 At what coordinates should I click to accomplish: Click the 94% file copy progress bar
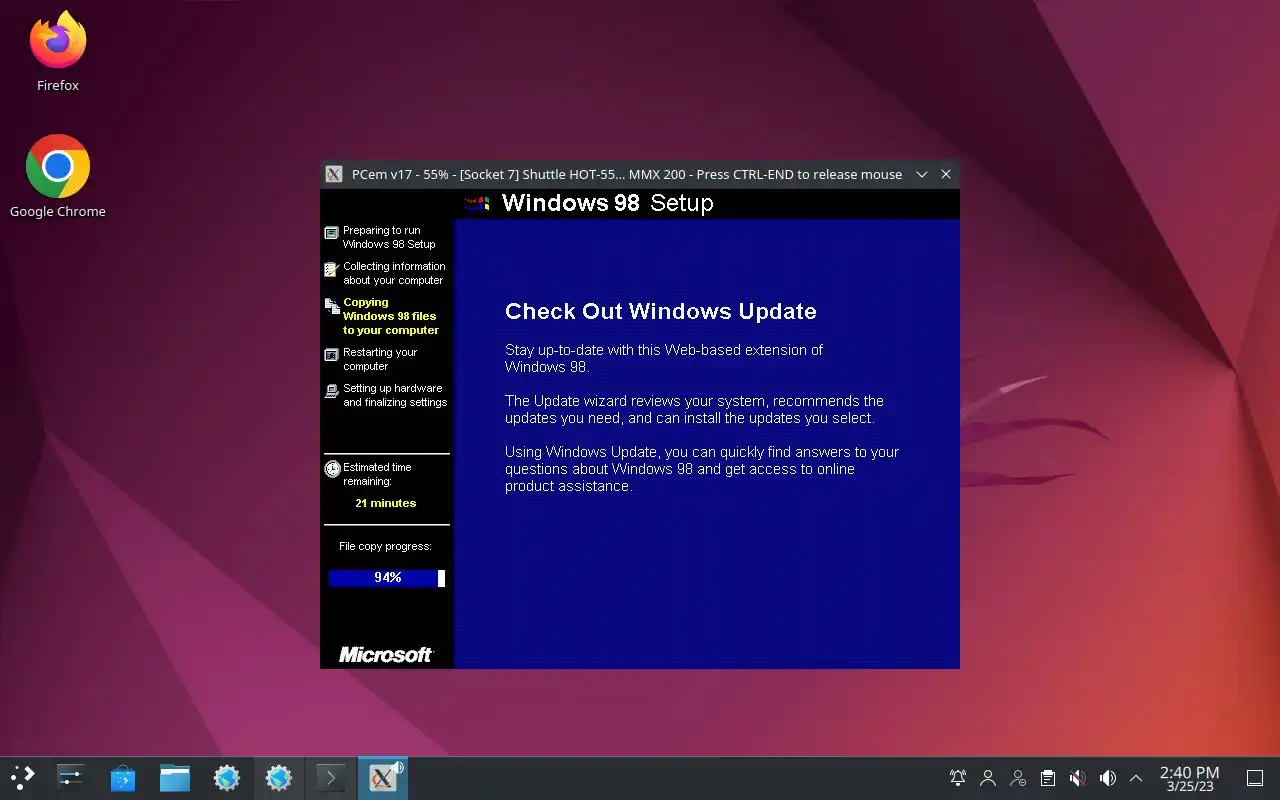tap(387, 578)
